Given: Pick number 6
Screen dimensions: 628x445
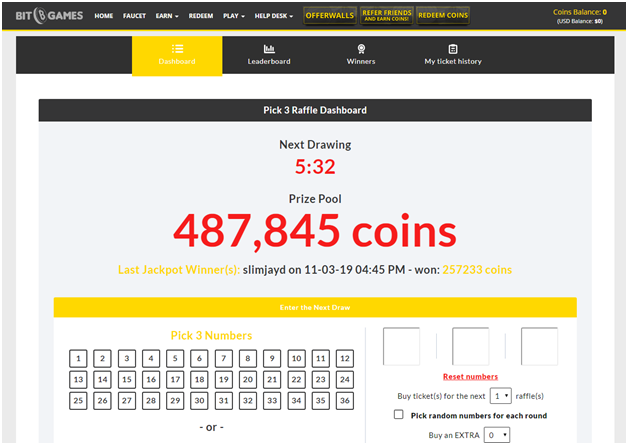Looking at the screenshot, I should 199,358.
